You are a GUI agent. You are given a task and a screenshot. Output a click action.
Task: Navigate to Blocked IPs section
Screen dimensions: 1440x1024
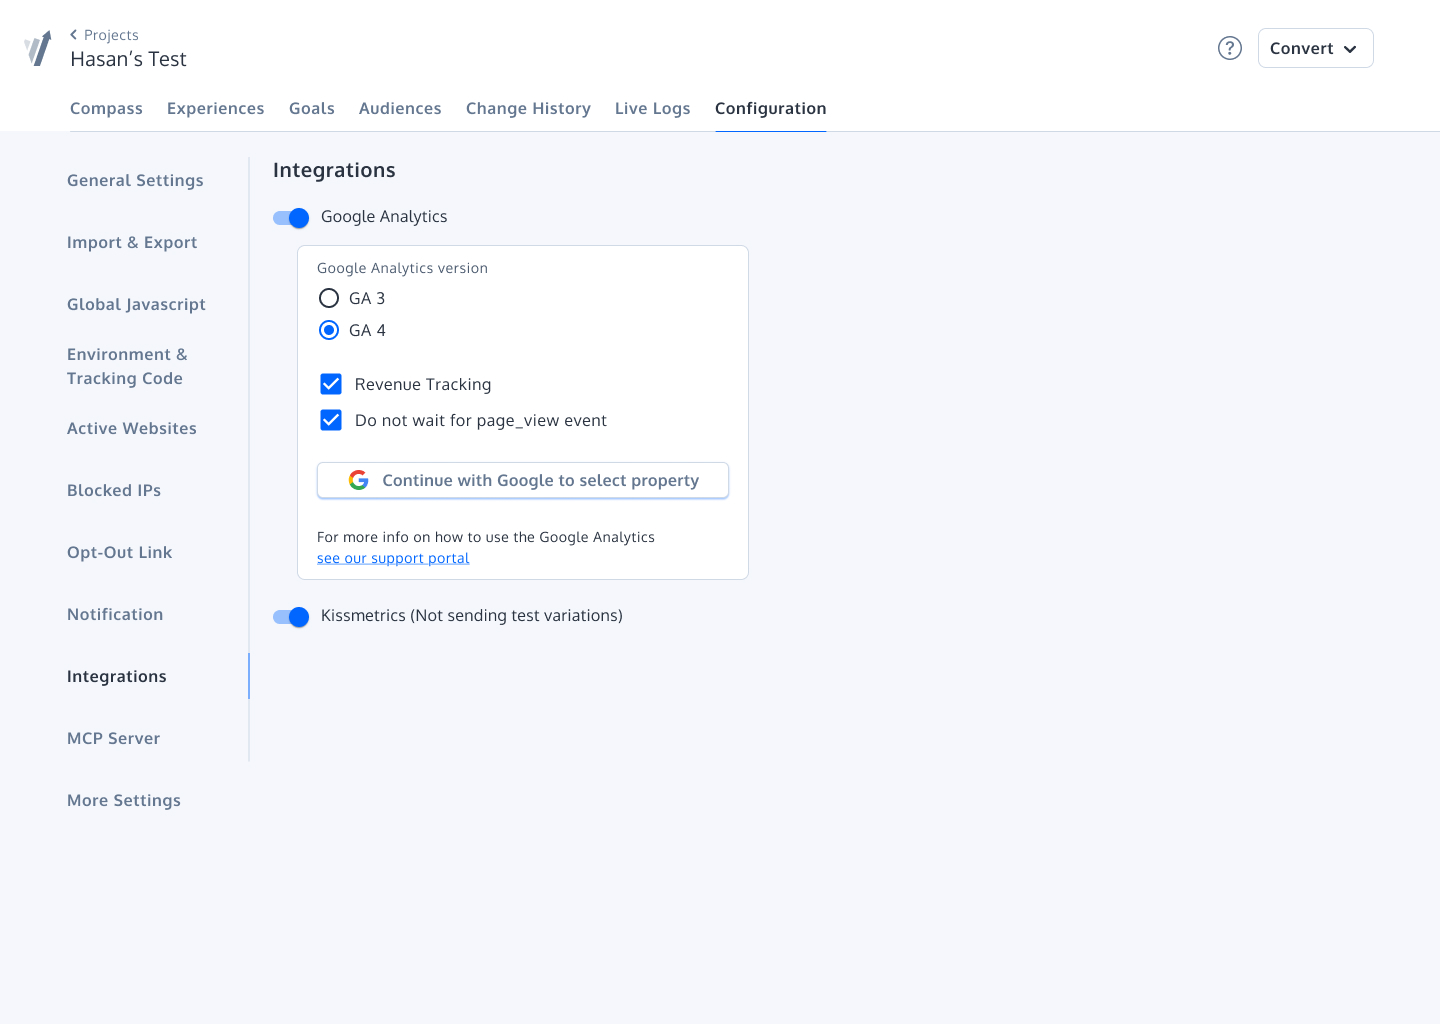pyautogui.click(x=114, y=490)
